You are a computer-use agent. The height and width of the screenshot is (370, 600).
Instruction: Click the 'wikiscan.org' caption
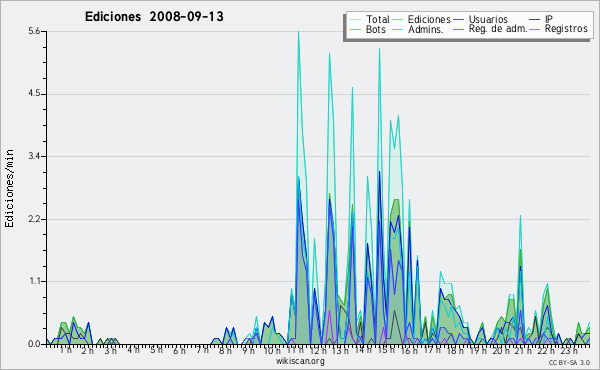300,361
